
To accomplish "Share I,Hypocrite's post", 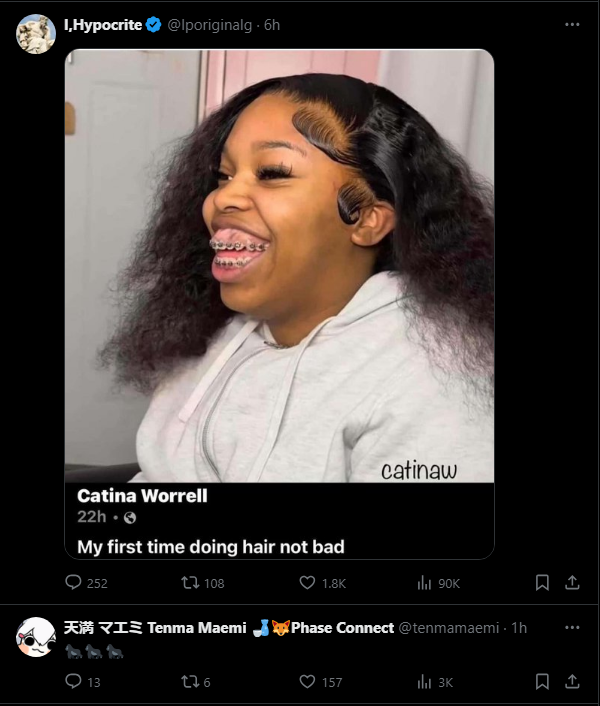I will point(572,582).
